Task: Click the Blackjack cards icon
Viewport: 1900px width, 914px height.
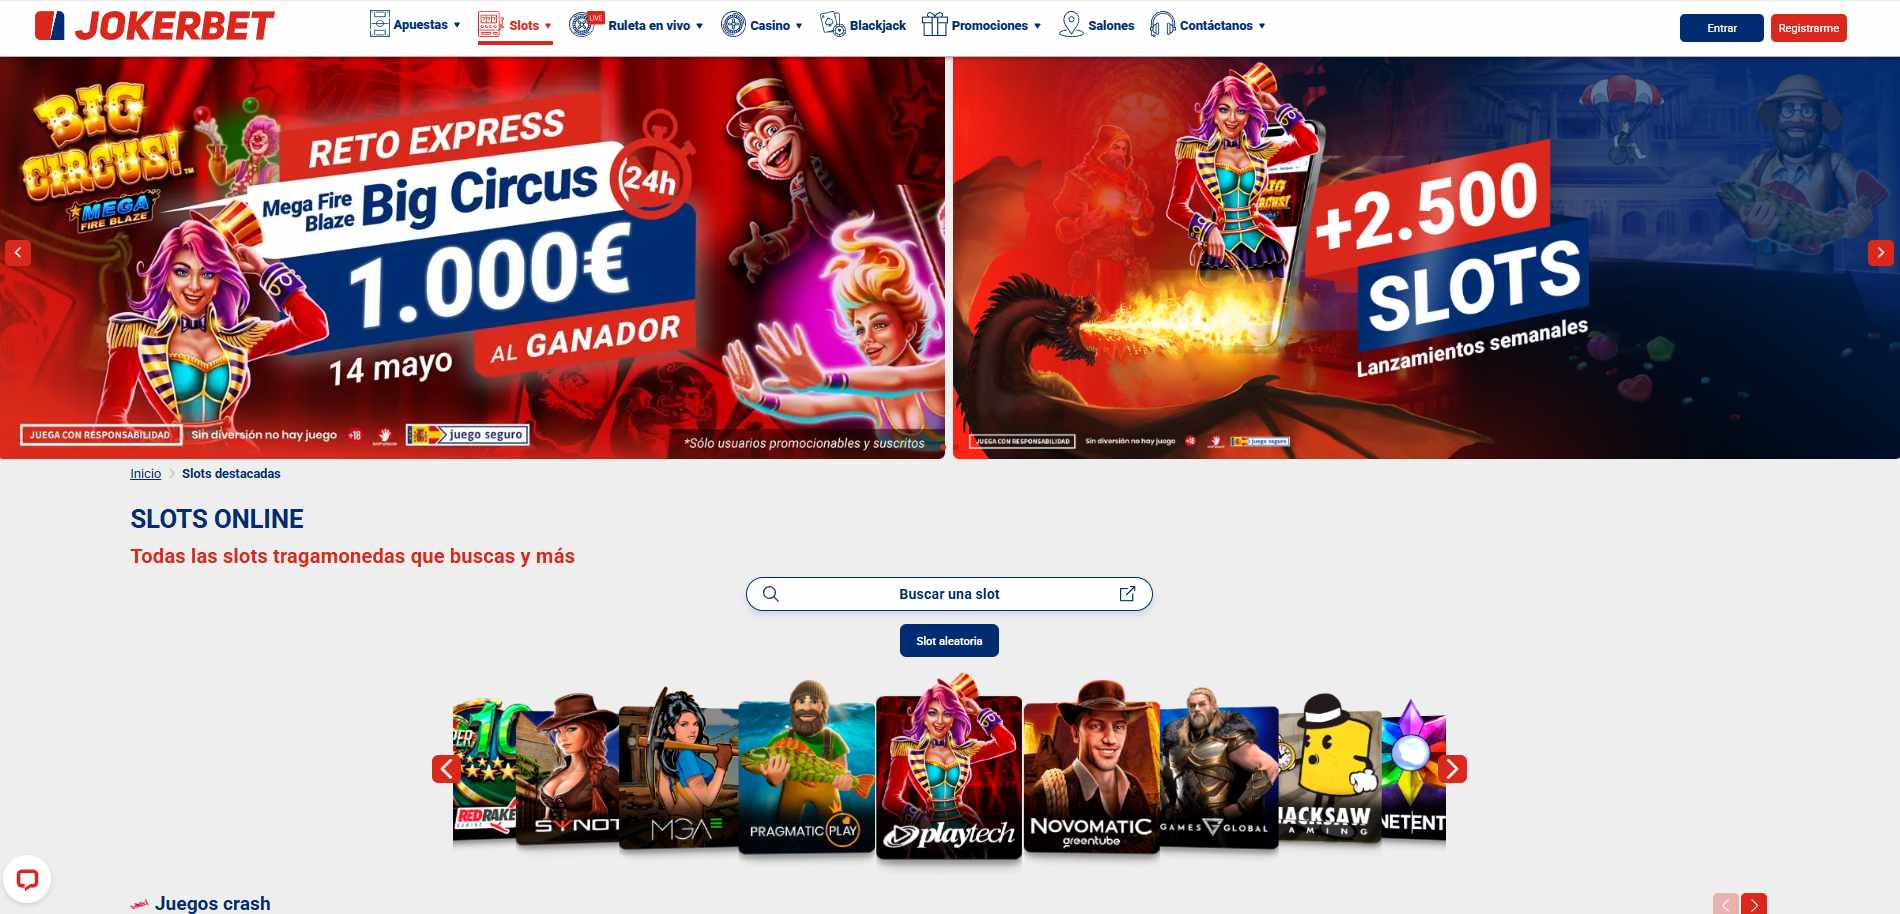Action: pyautogui.click(x=832, y=25)
